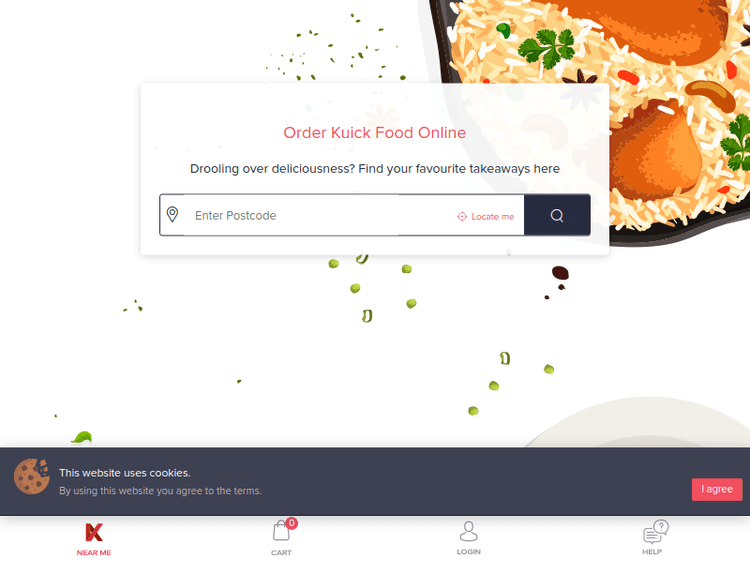The height and width of the screenshot is (563, 750).
Task: Click the Kuick K logo icon
Action: pos(94,532)
